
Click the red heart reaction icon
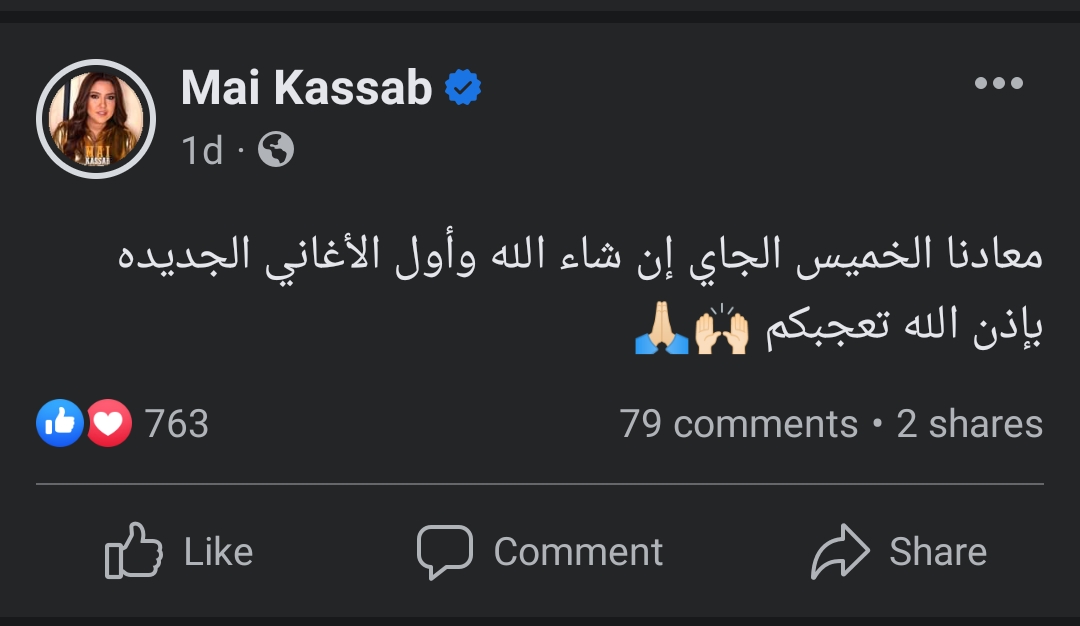(109, 424)
